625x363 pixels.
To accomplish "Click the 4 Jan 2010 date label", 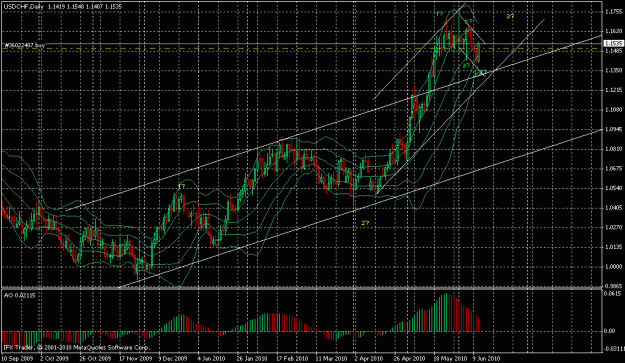I will point(211,358).
